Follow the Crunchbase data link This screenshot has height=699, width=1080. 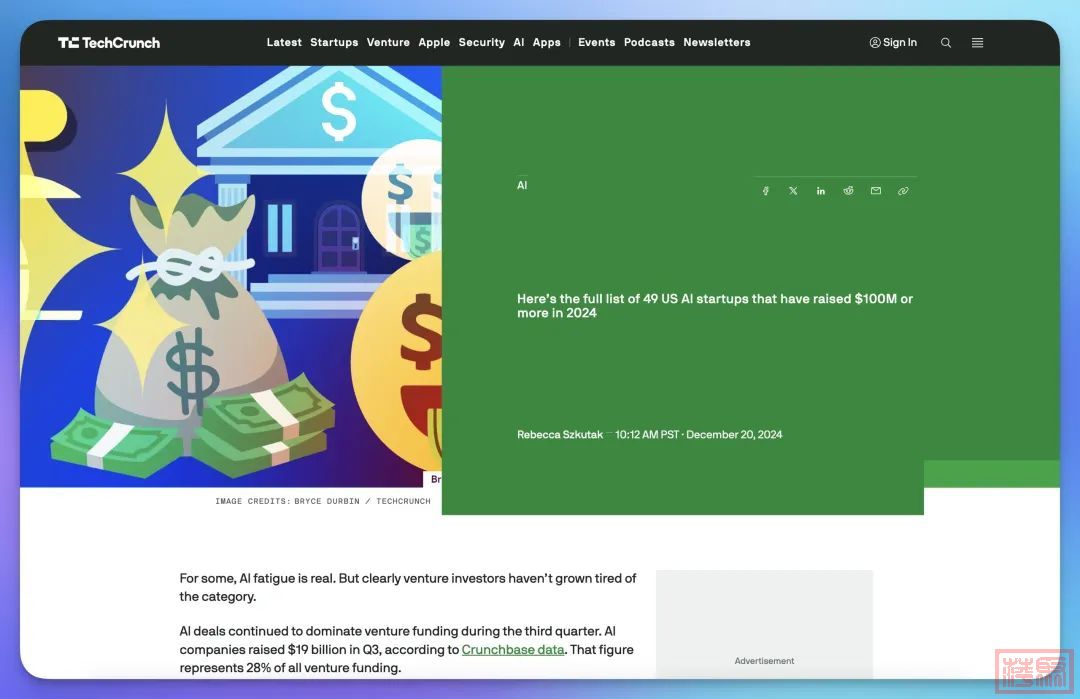tap(512, 650)
